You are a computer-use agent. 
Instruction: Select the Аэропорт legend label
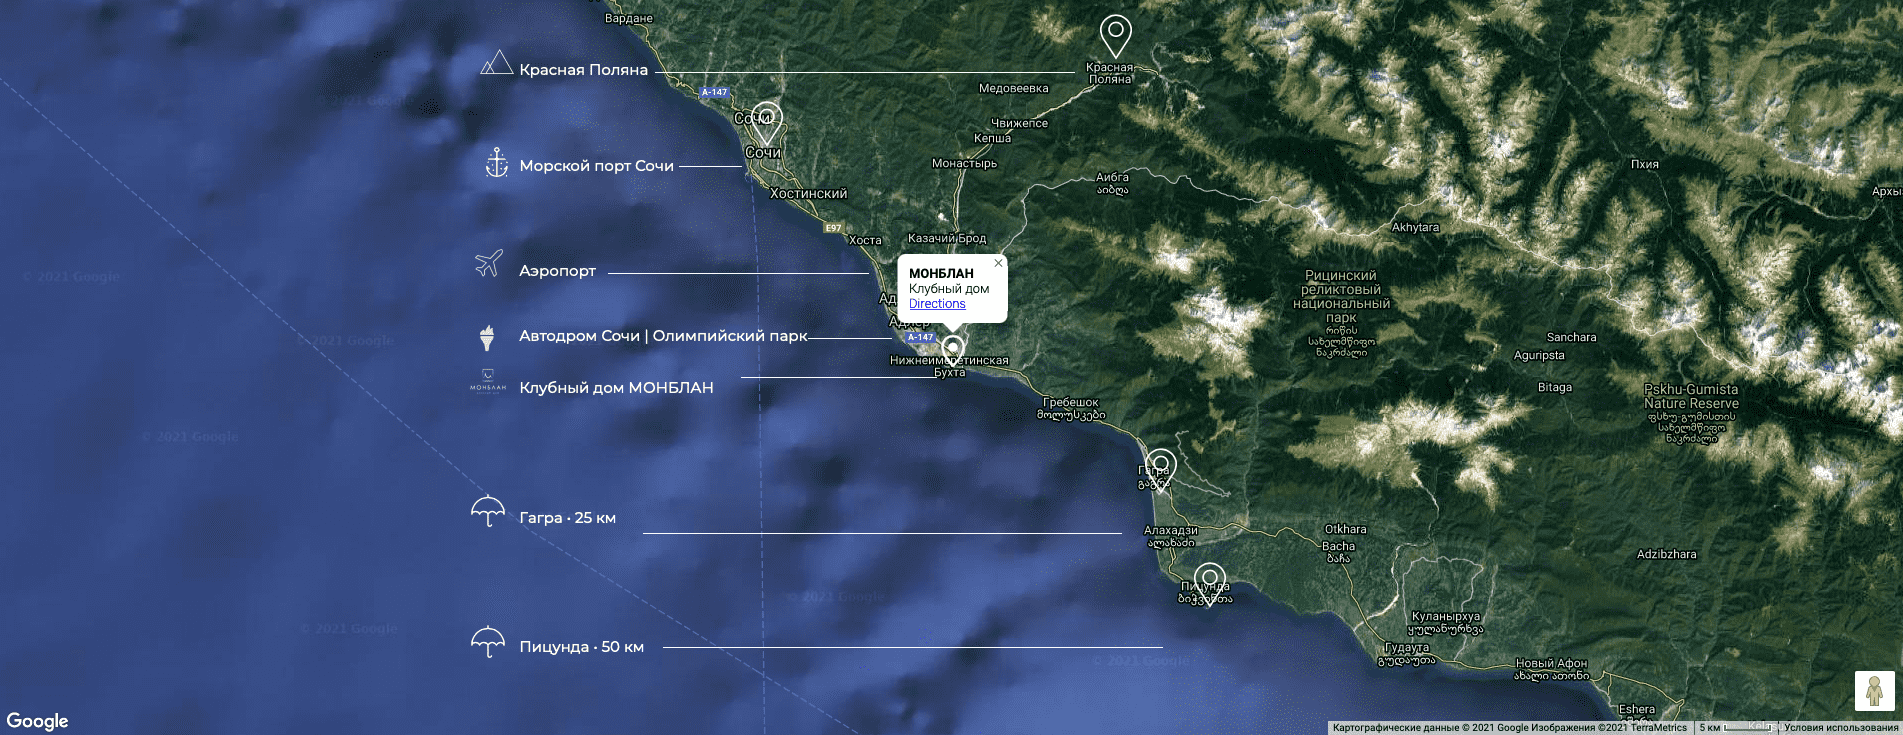[557, 271]
